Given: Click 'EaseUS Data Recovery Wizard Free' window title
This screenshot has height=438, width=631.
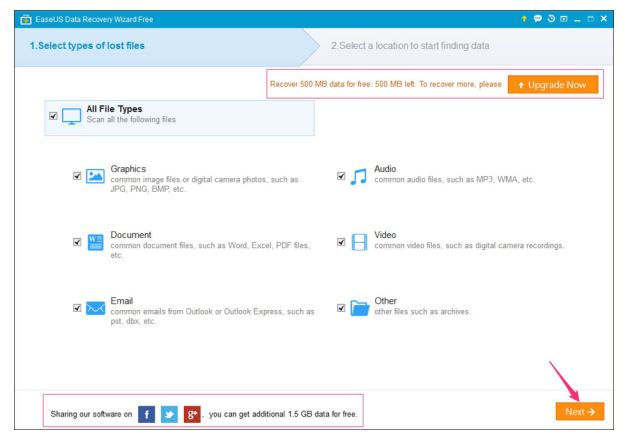Looking at the screenshot, I should 94,19.
